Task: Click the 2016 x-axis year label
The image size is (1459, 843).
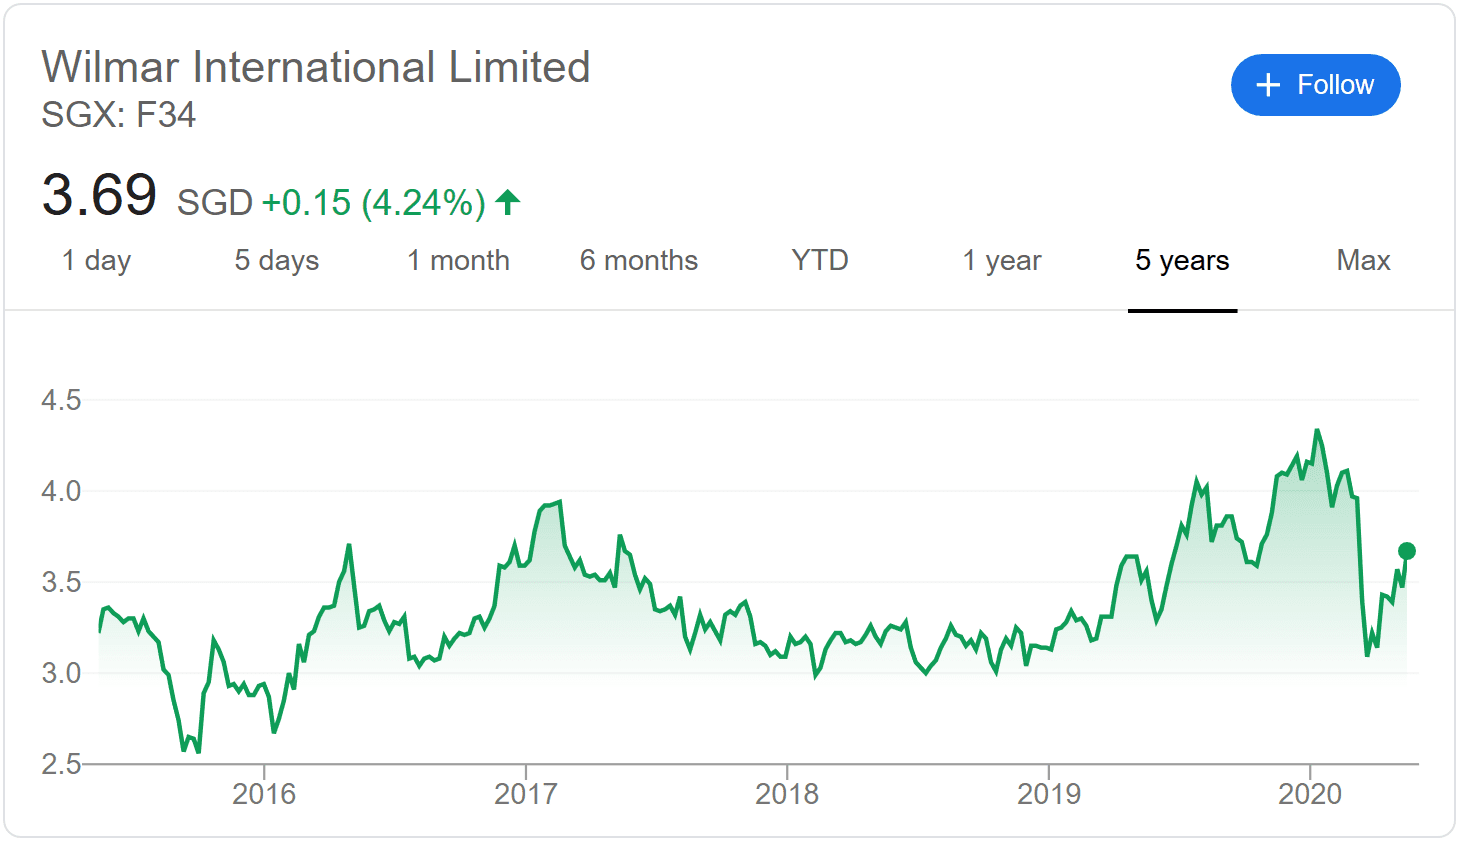Action: (x=264, y=794)
